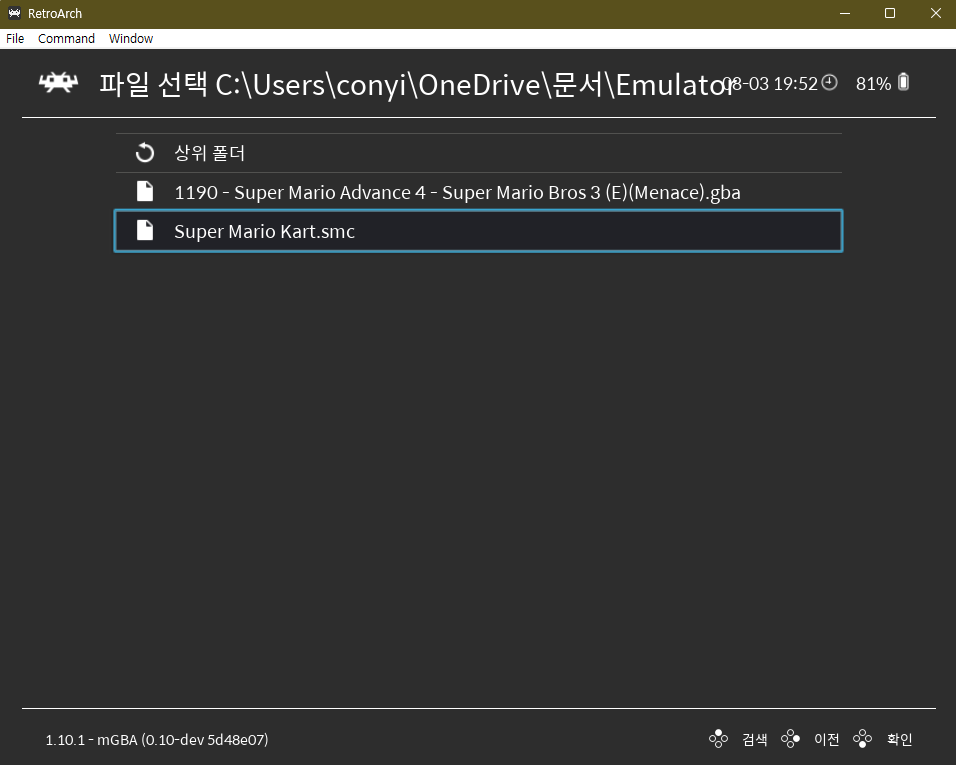The height and width of the screenshot is (765, 956).
Task: Click the RetroArch invader logo in header
Action: click(x=59, y=83)
